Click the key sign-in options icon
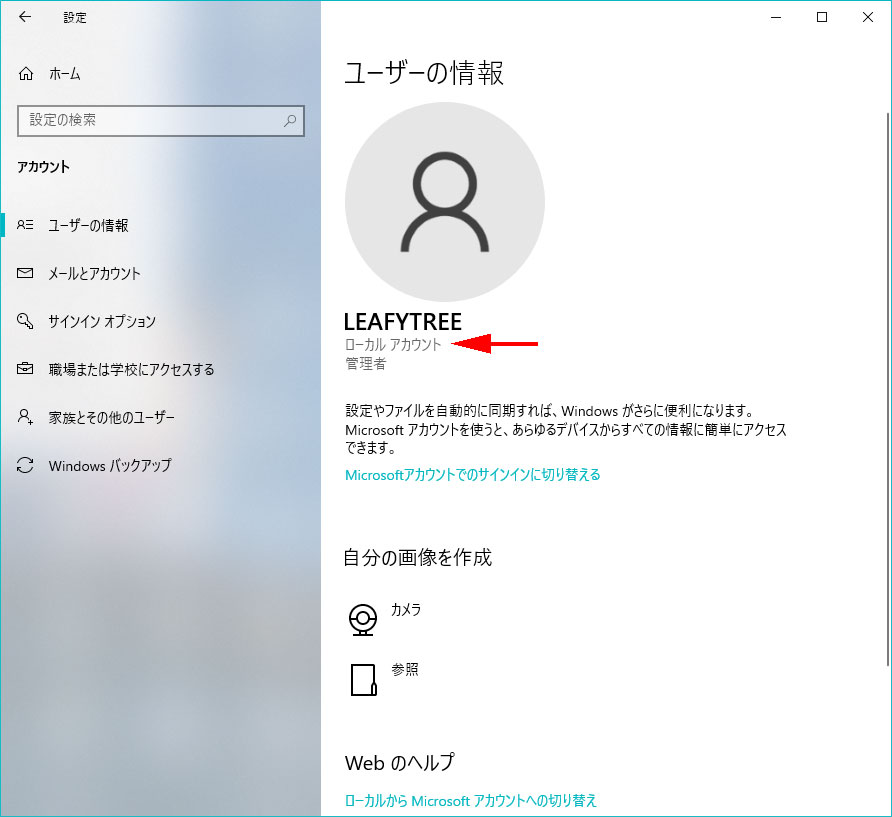The image size is (892, 817). pos(26,322)
